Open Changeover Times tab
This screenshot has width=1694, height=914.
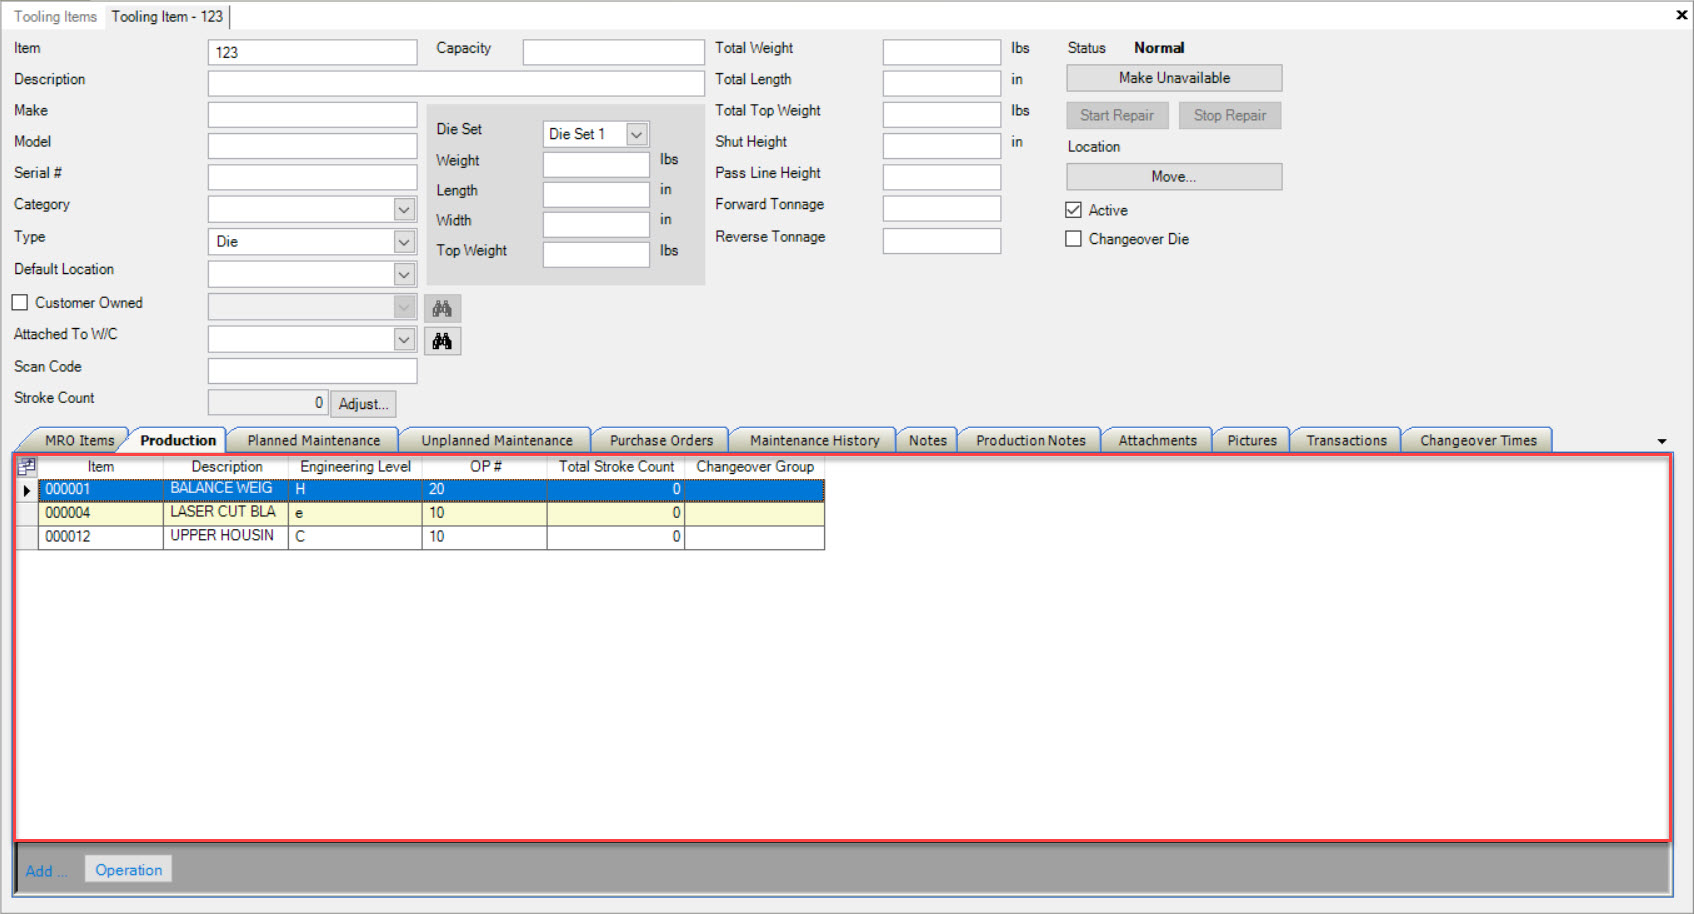[x=1478, y=440]
